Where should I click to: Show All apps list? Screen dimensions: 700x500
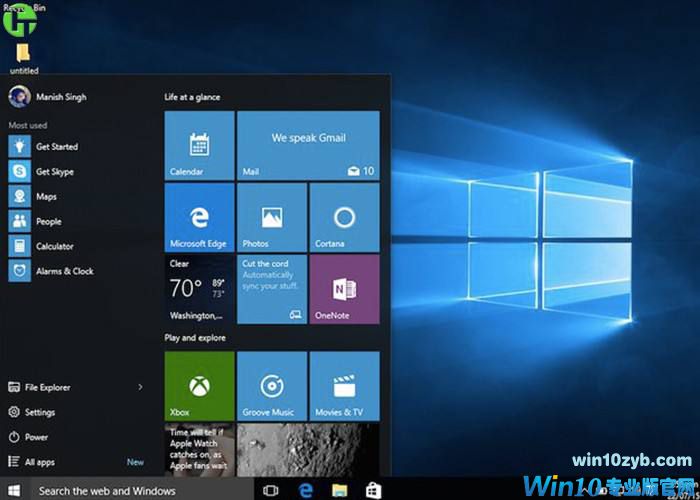(32, 462)
